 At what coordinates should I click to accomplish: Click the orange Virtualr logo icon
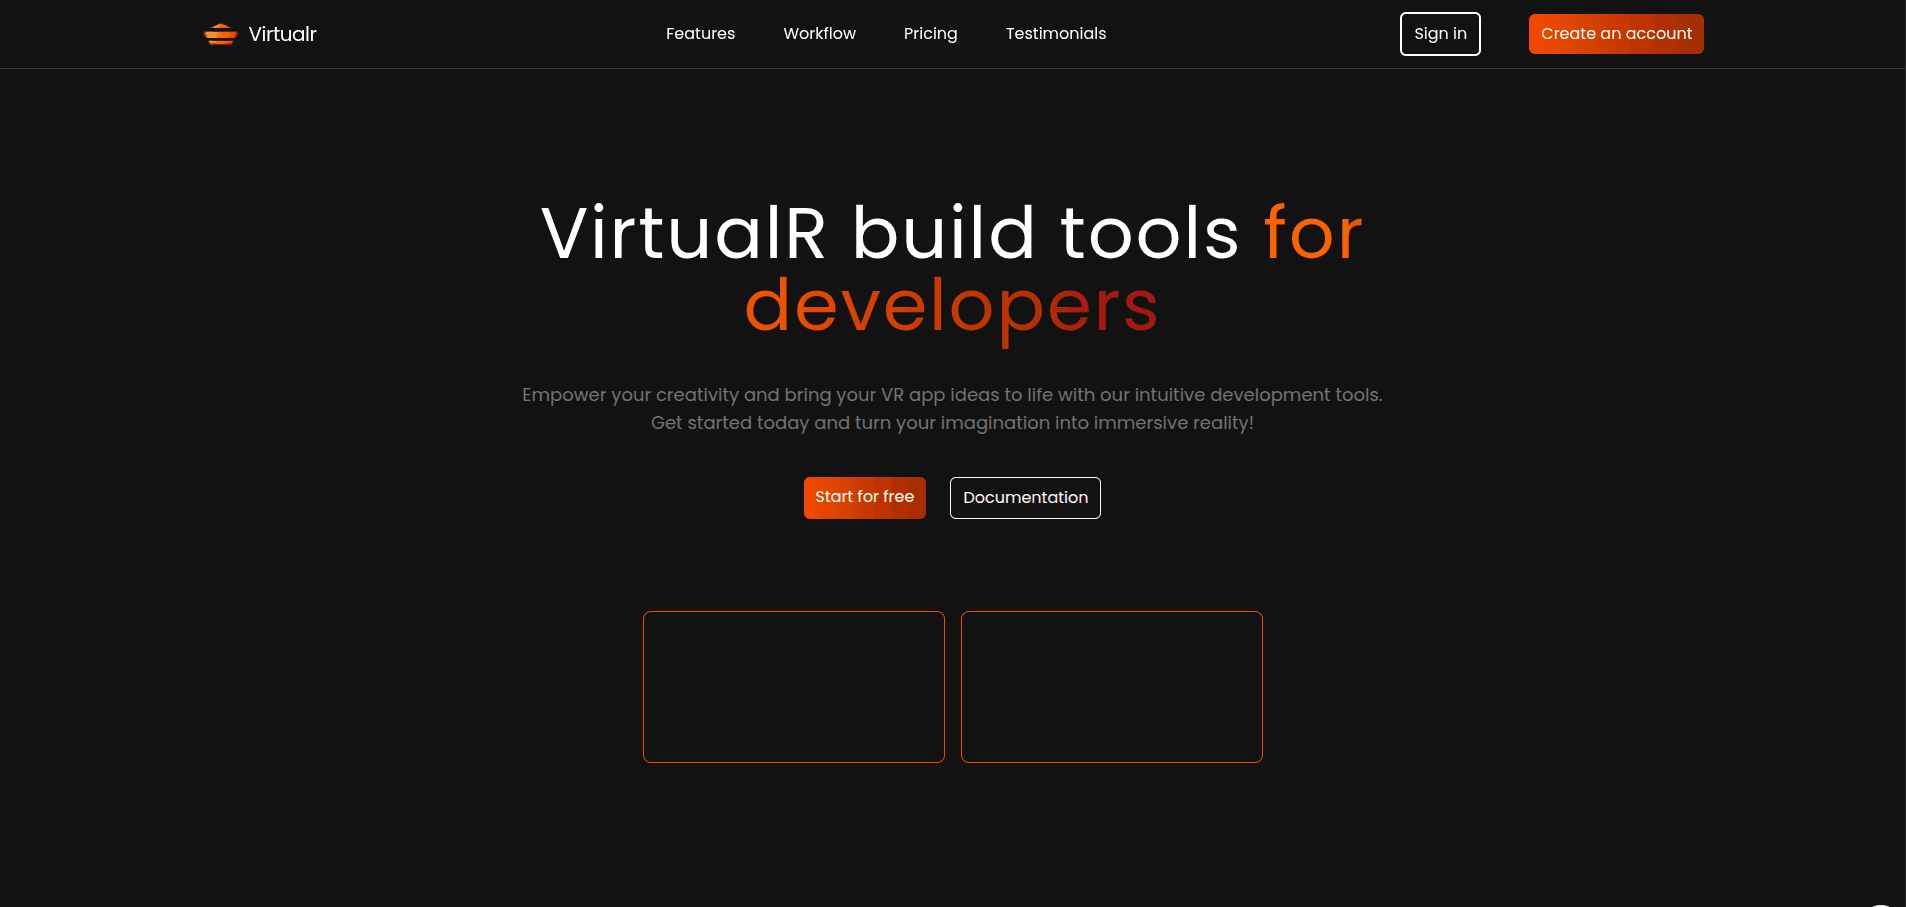[220, 34]
